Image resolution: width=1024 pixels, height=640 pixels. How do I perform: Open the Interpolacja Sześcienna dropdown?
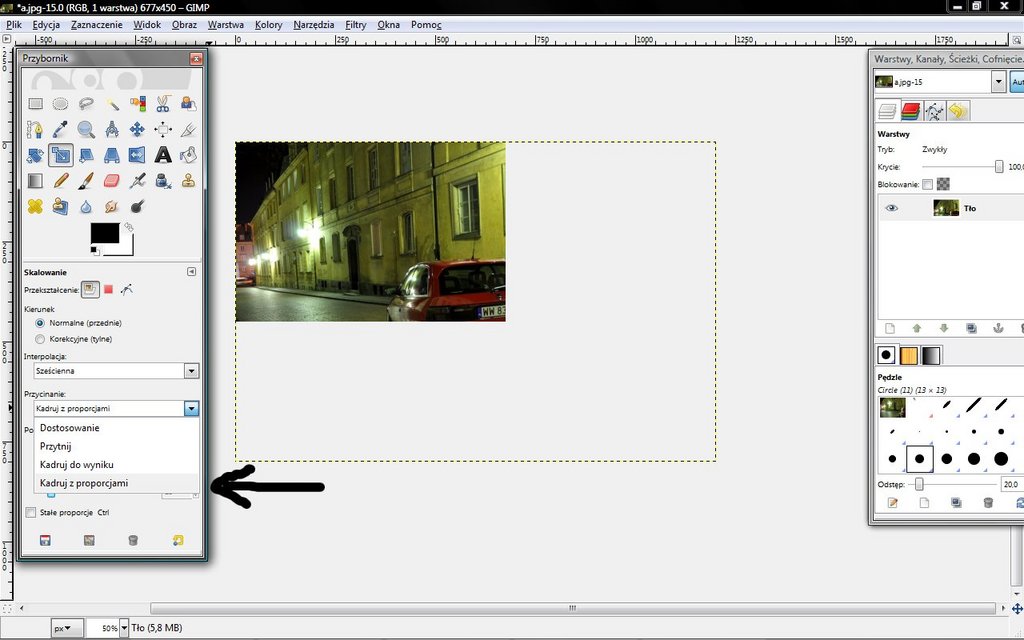pyautogui.click(x=116, y=371)
